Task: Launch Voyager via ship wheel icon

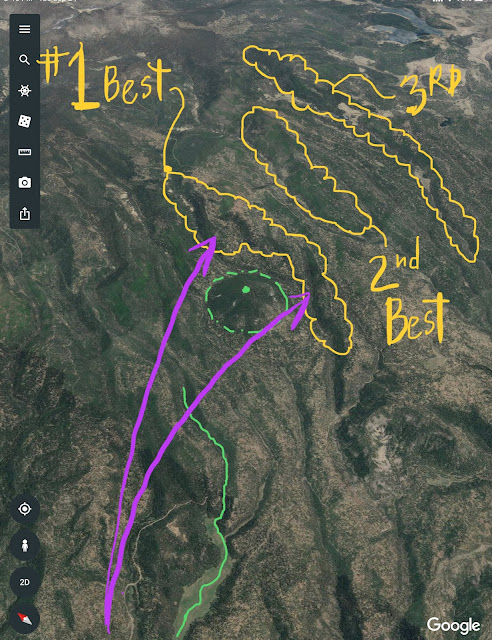Action: 24,91
